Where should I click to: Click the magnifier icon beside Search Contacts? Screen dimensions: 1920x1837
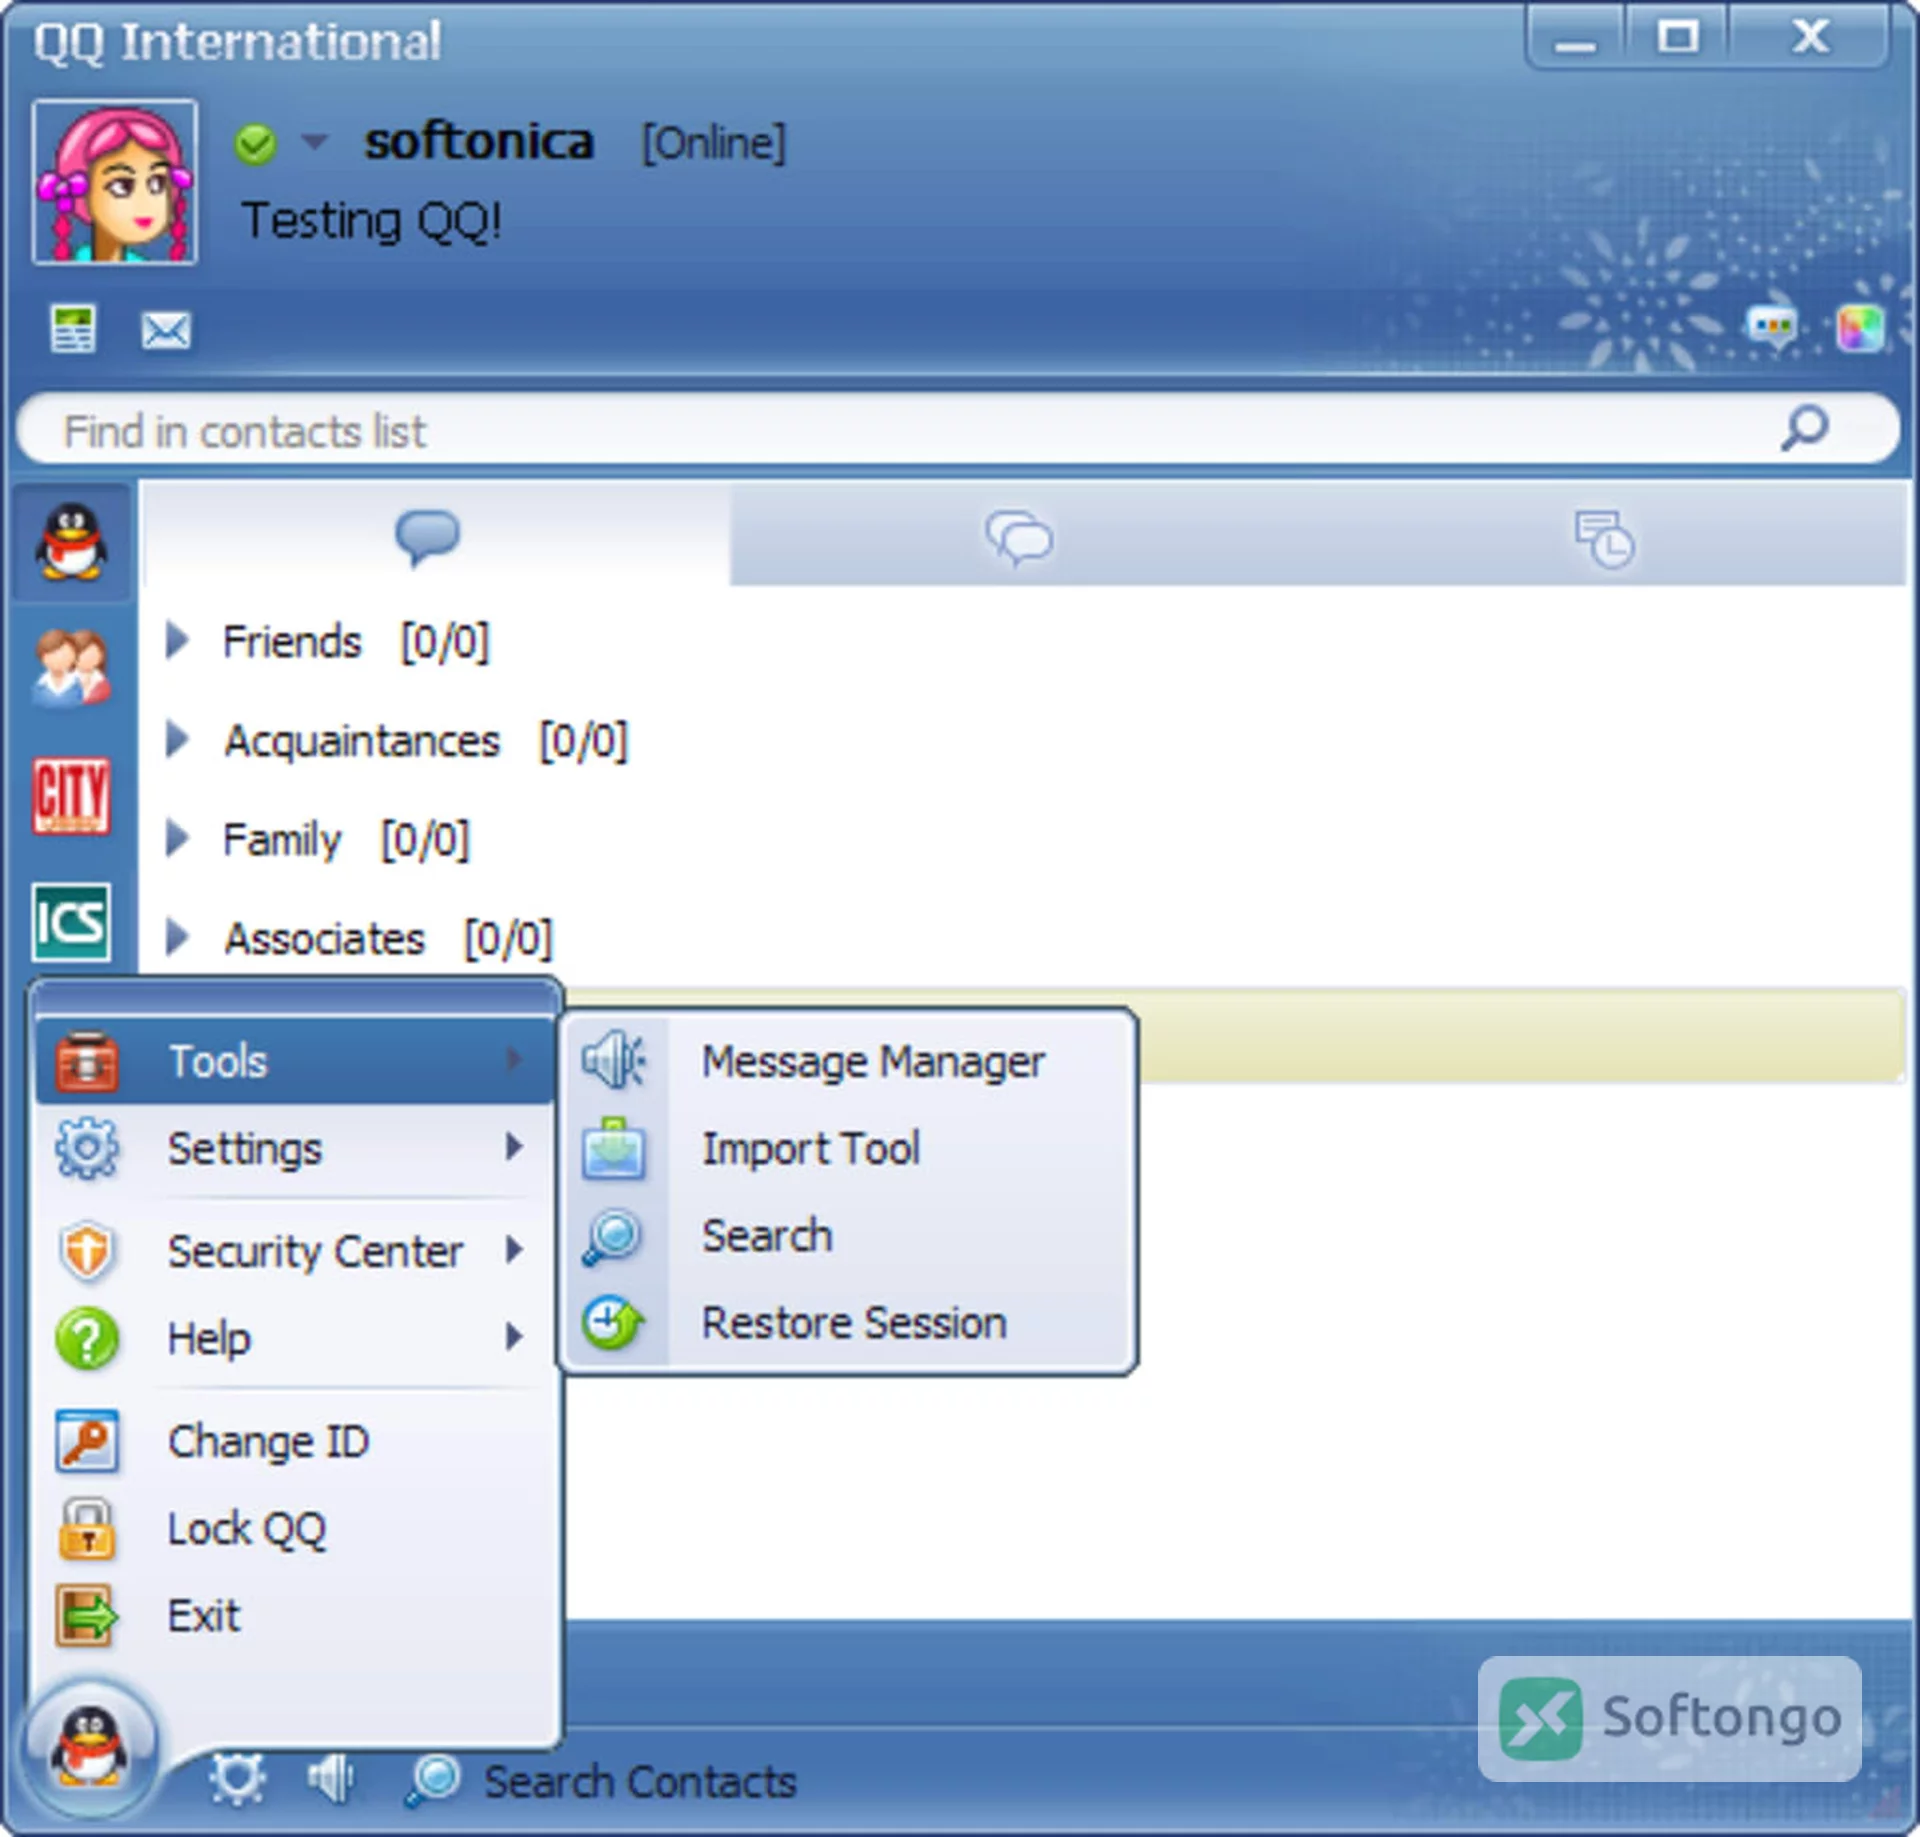click(x=433, y=1781)
